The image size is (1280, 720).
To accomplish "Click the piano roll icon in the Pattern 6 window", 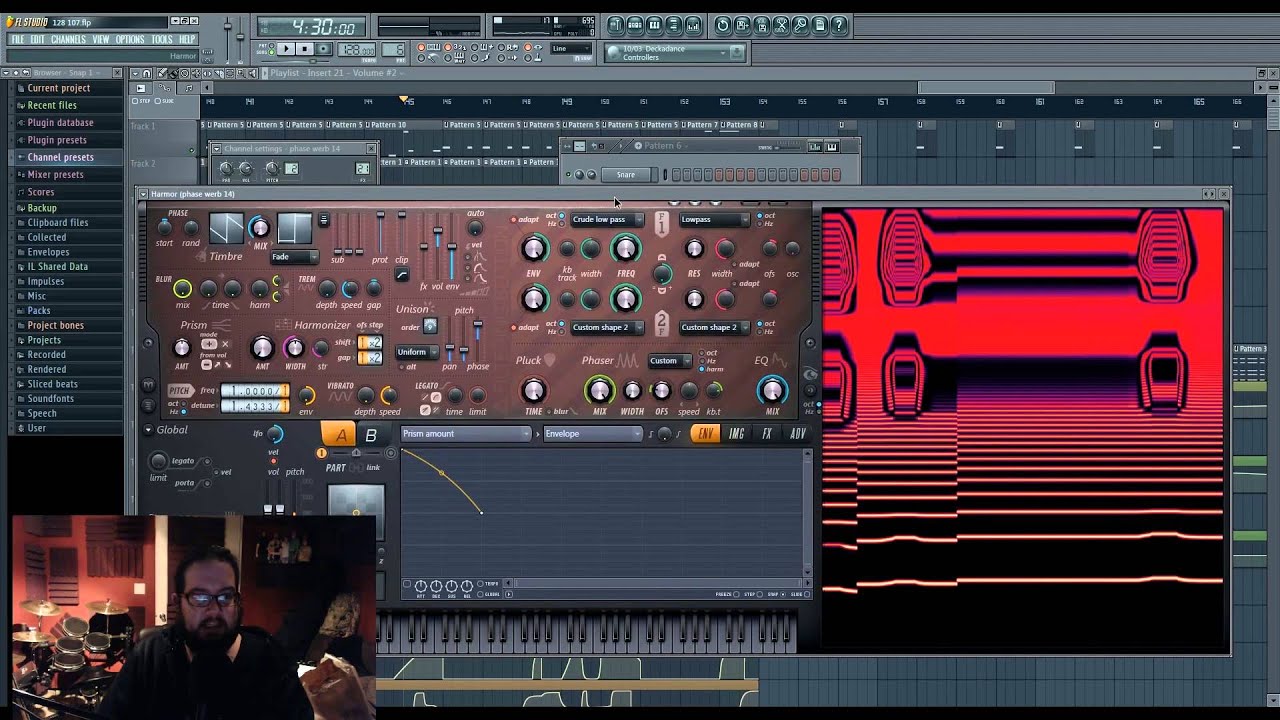I will [x=832, y=147].
